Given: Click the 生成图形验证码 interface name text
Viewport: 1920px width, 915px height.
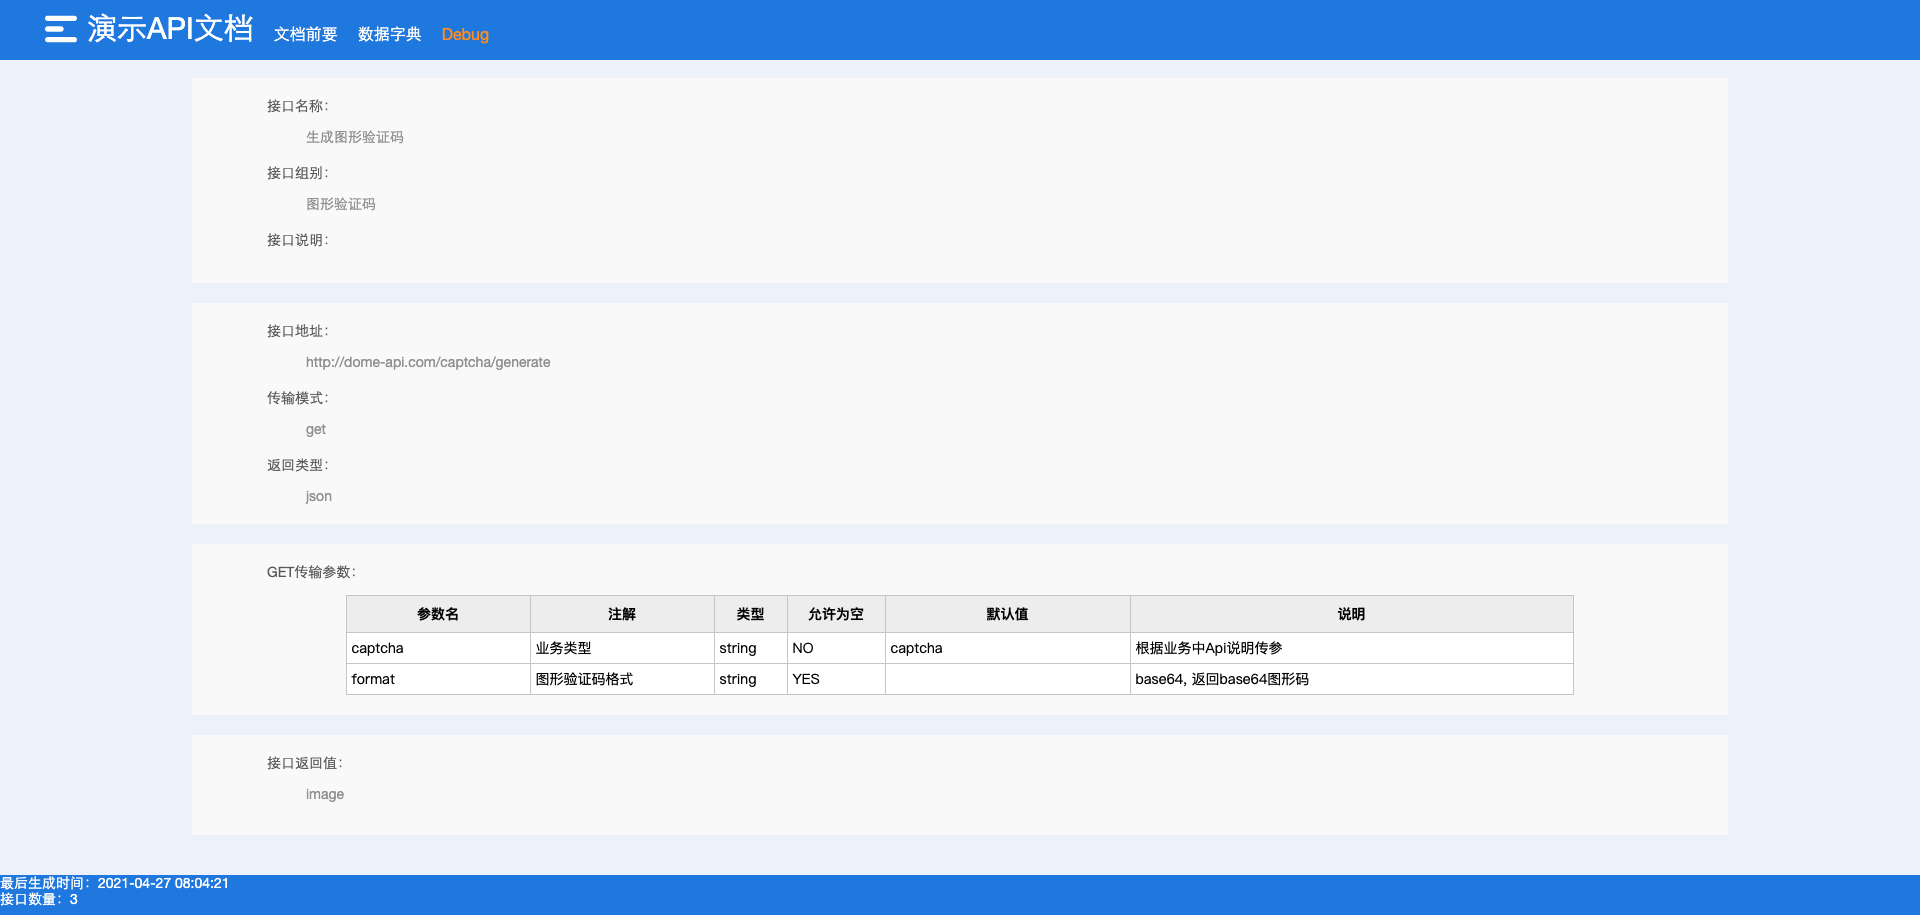Looking at the screenshot, I should [x=354, y=137].
